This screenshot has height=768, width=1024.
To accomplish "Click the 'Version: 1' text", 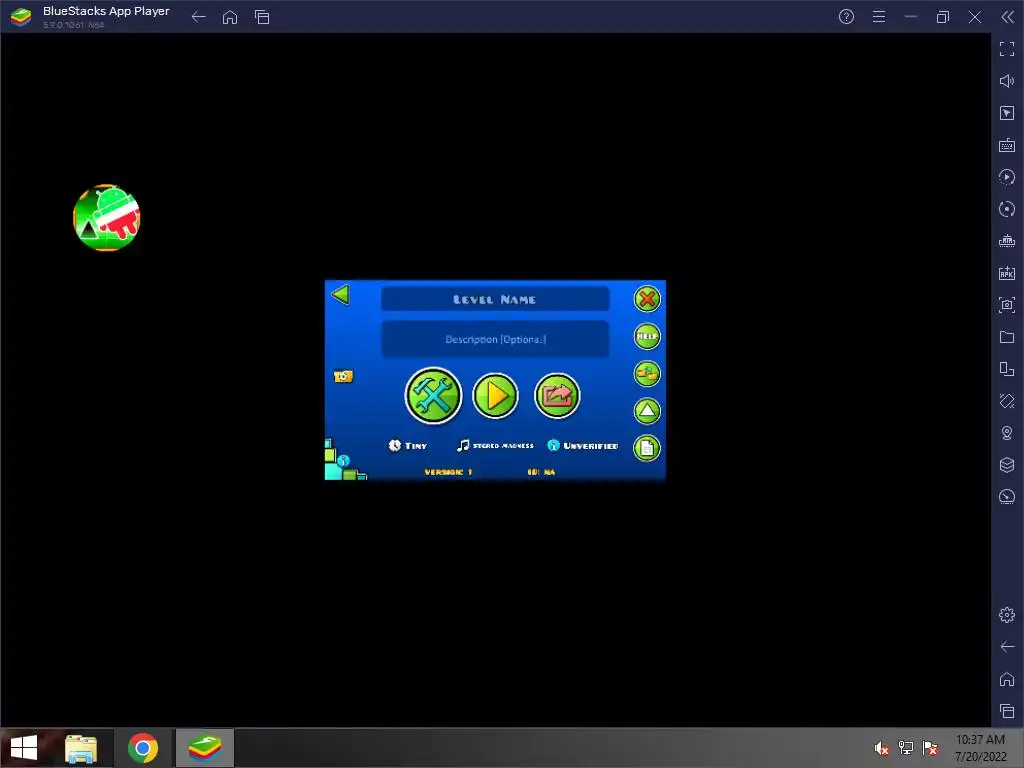I will pos(448,472).
